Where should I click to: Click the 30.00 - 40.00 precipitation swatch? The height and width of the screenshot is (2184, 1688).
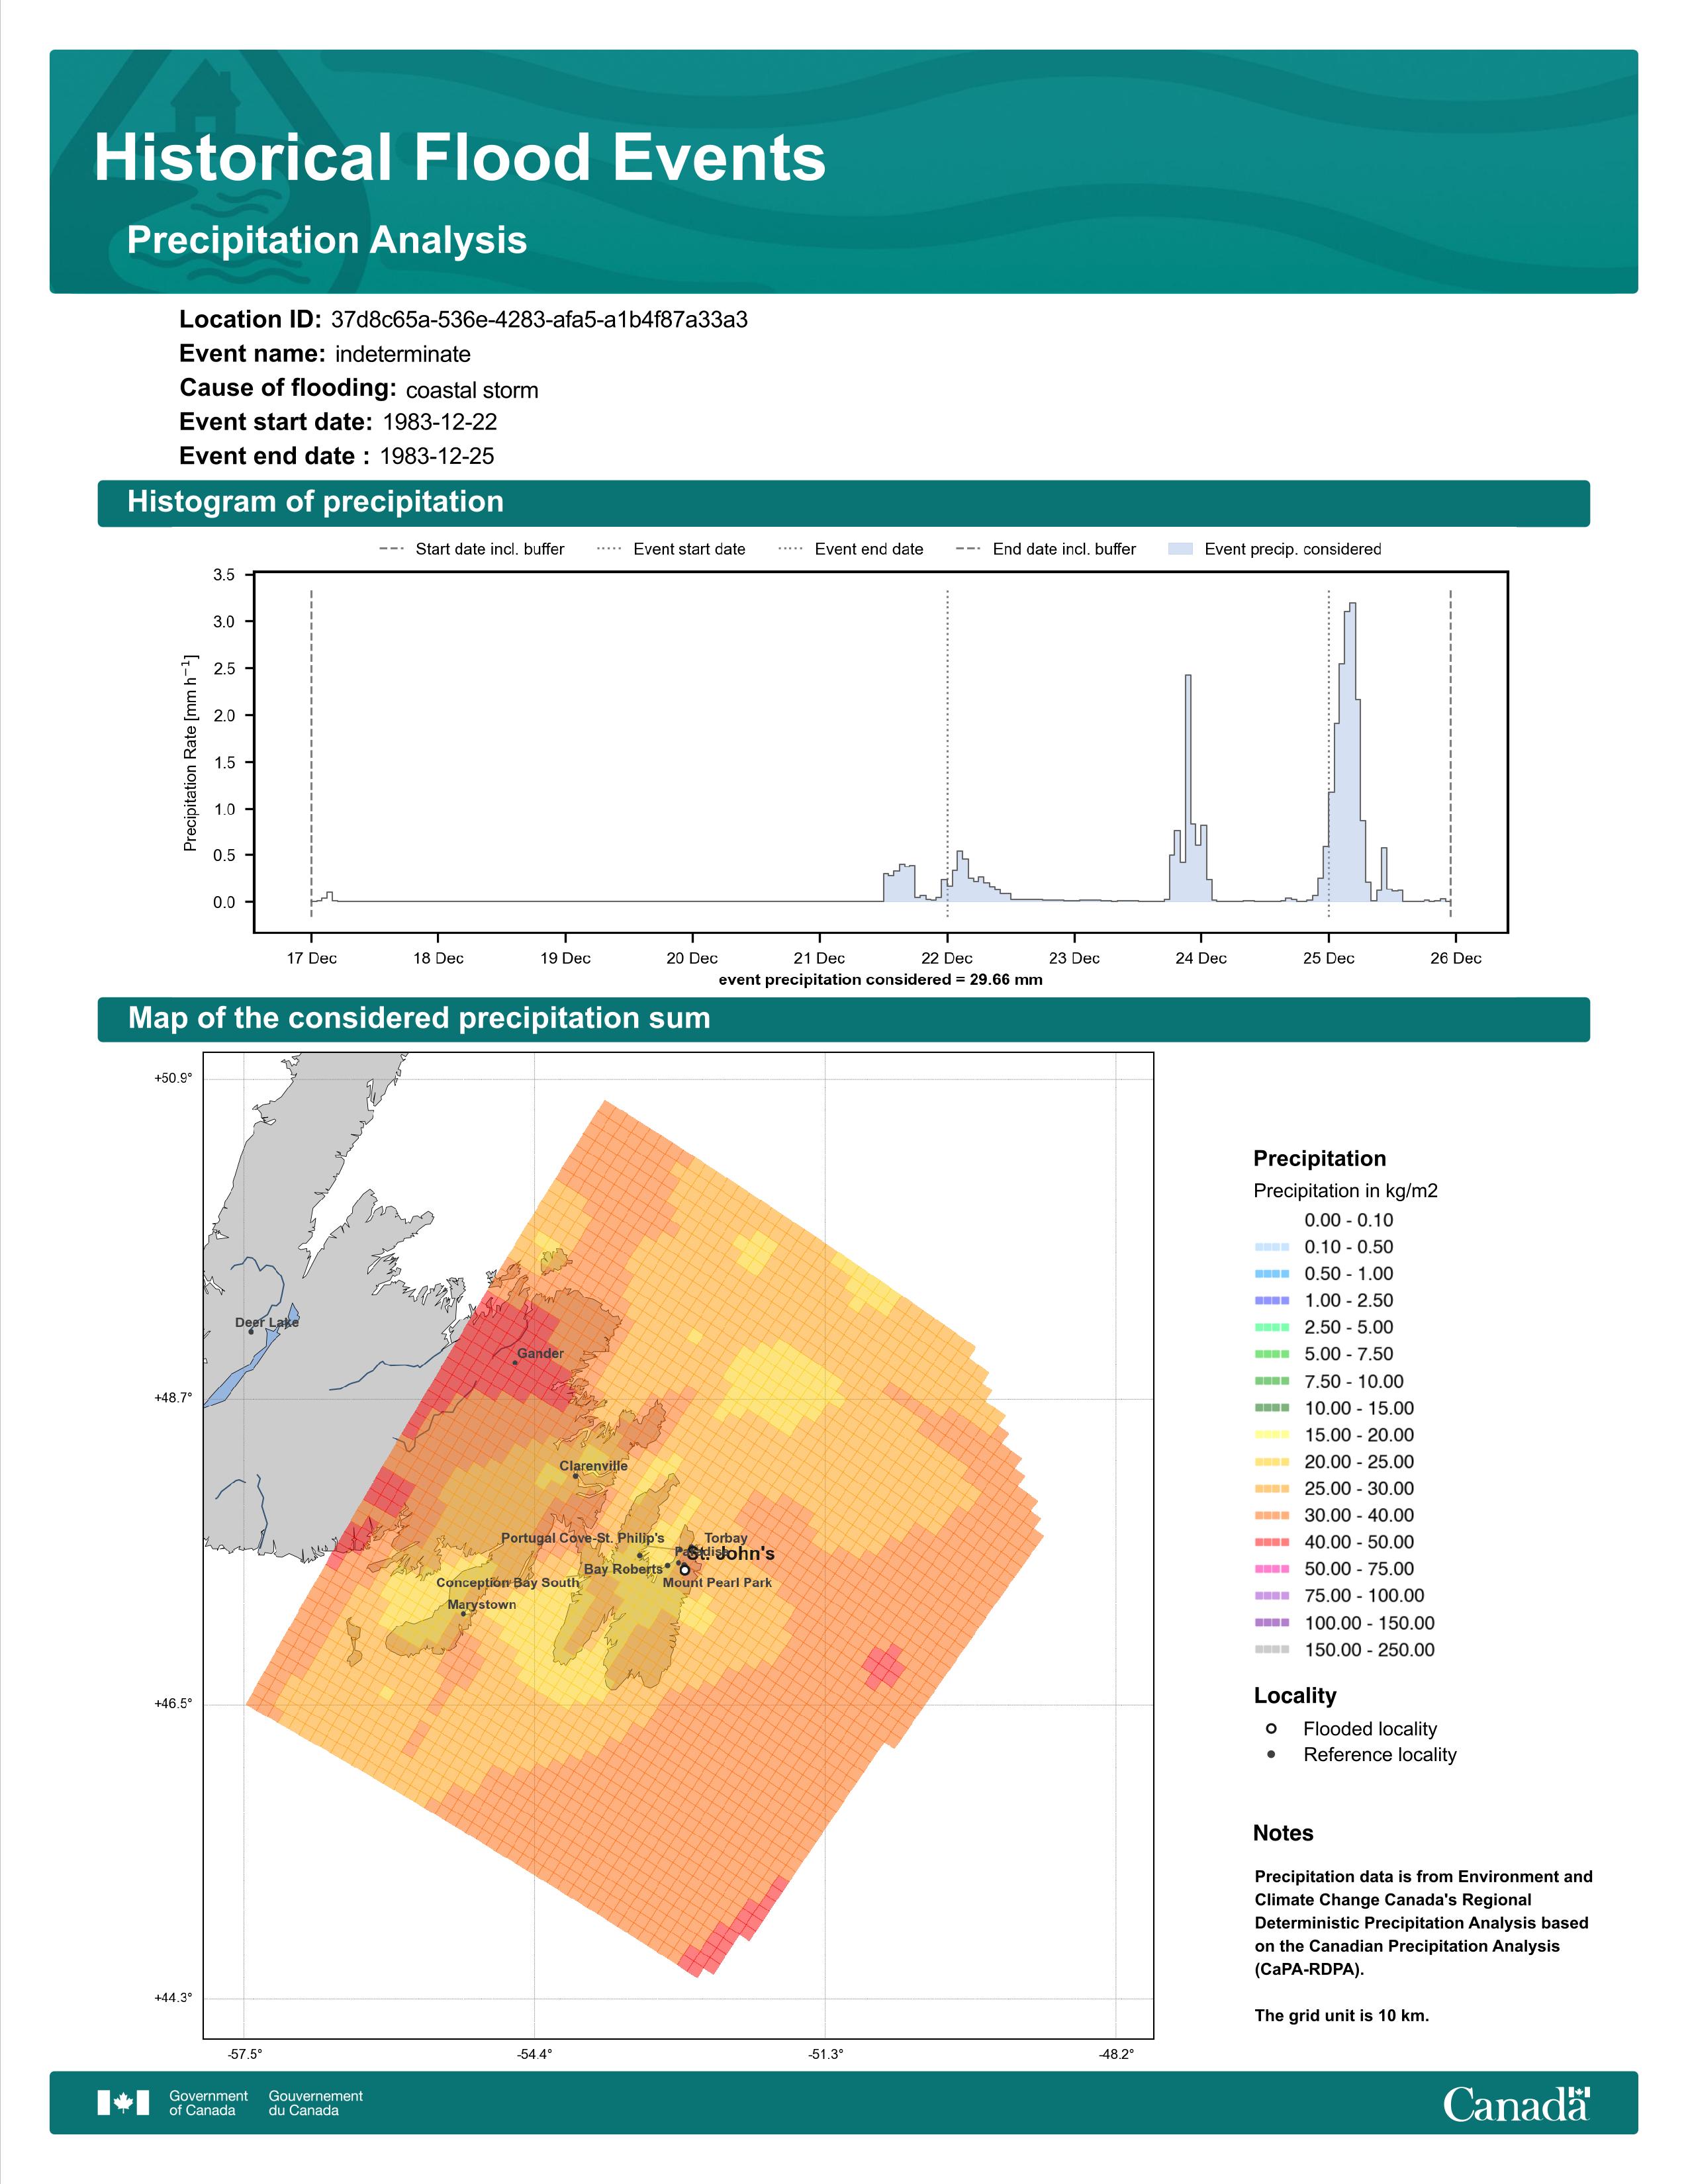click(x=1272, y=1516)
